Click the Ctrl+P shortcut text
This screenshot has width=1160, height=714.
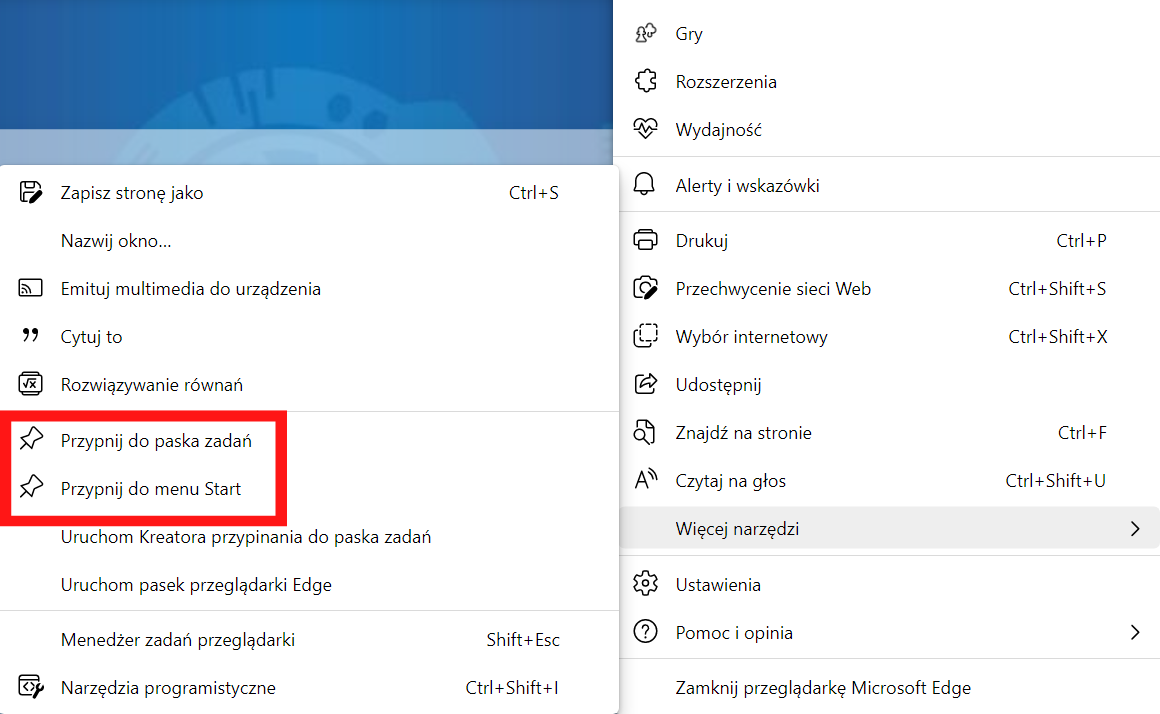(x=1081, y=240)
